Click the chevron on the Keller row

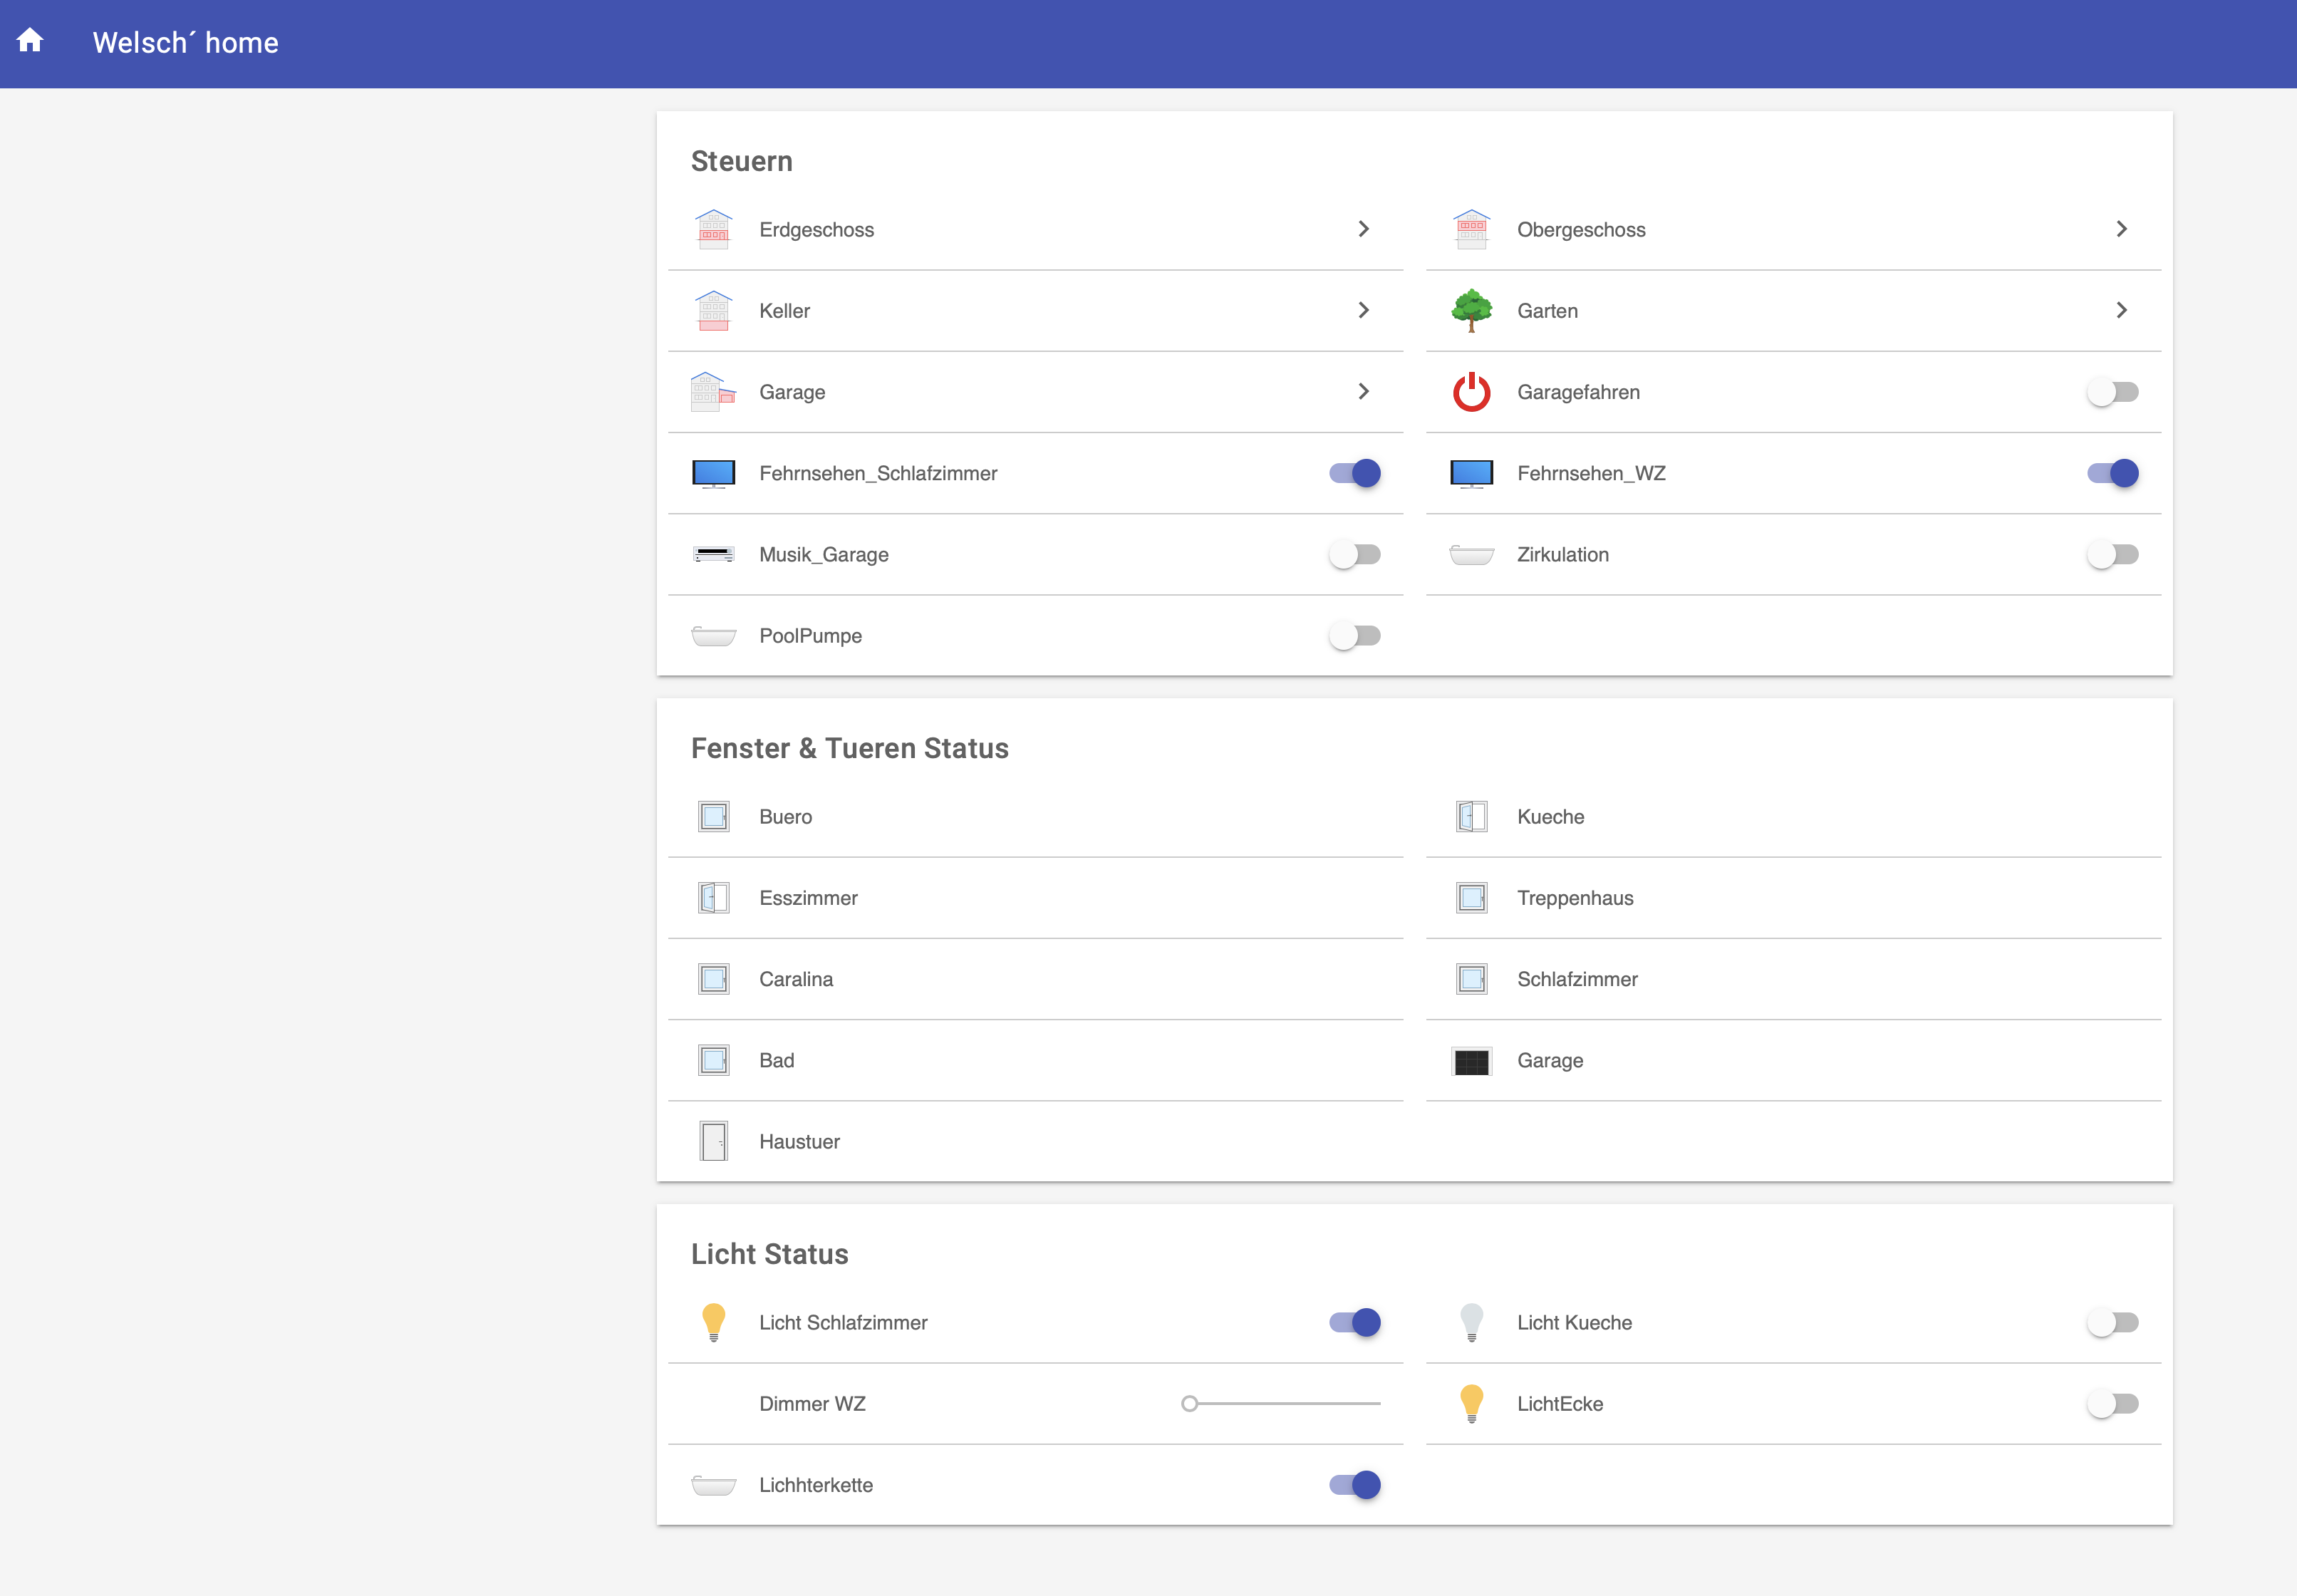point(1363,311)
